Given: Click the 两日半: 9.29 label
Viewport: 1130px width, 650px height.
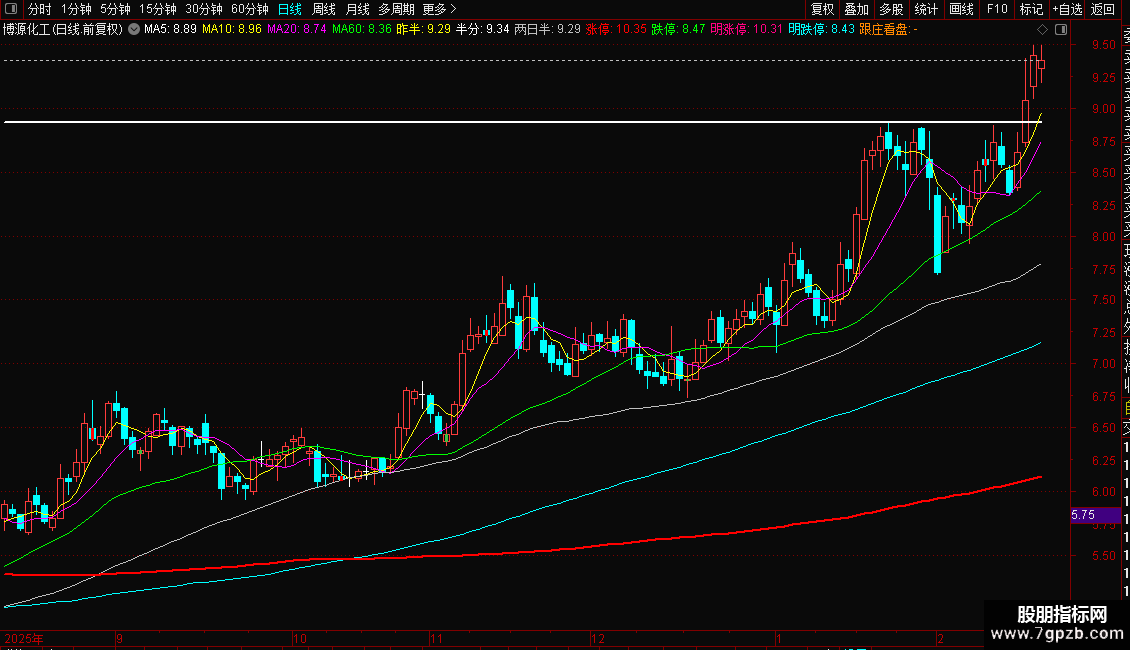Looking at the screenshot, I should coord(548,30).
